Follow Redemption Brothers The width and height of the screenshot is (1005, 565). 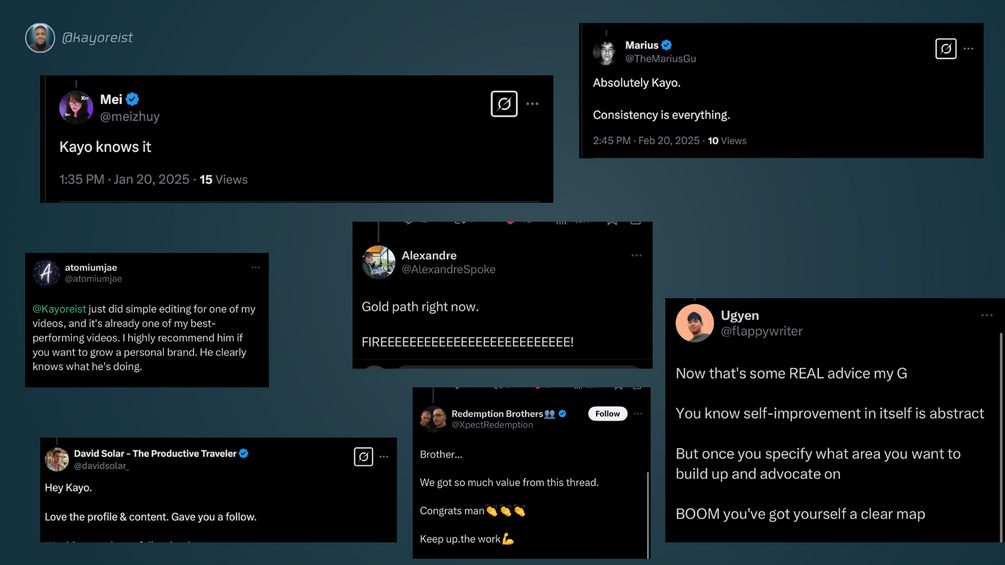(607, 414)
